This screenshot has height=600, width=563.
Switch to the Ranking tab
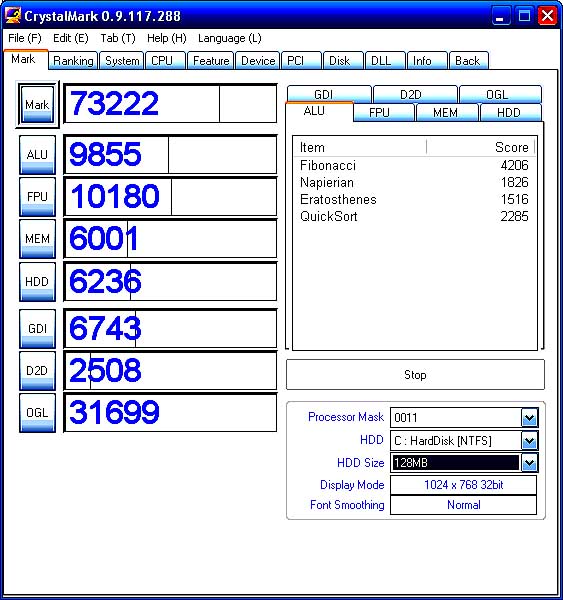73,61
